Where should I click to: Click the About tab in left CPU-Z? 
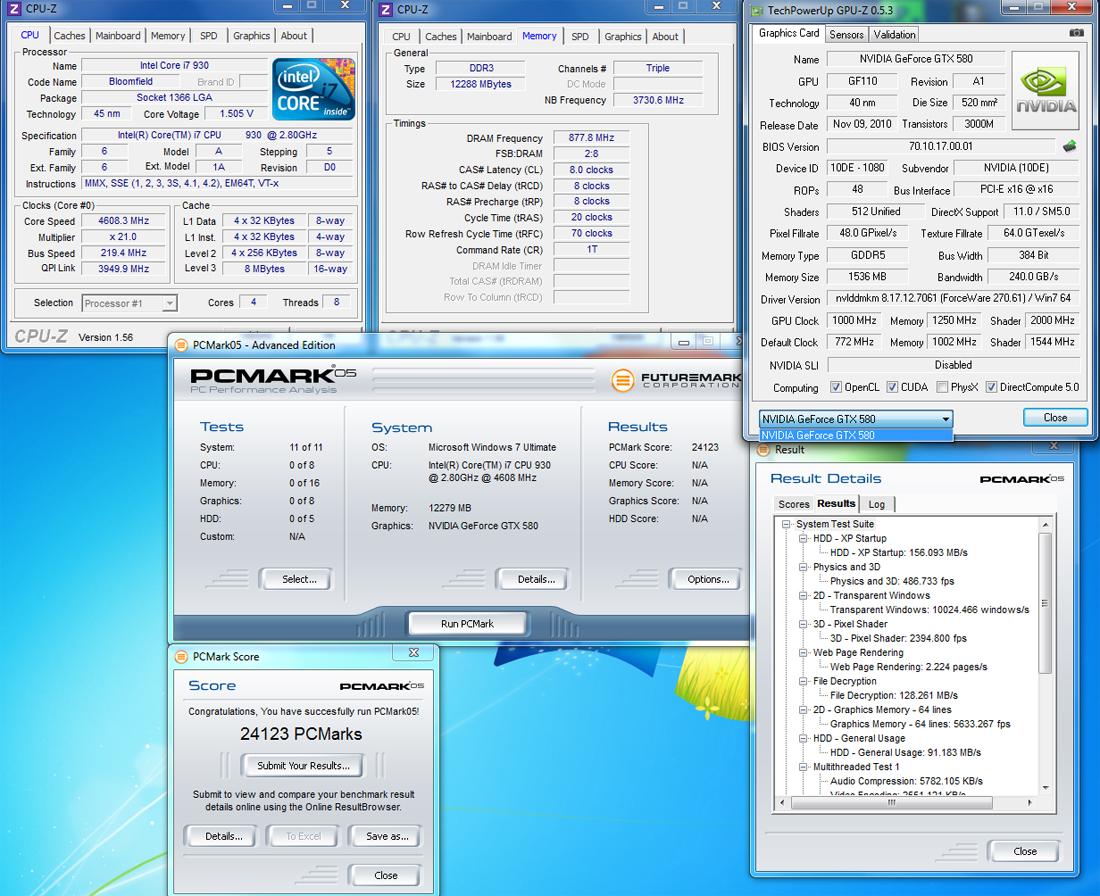[293, 36]
